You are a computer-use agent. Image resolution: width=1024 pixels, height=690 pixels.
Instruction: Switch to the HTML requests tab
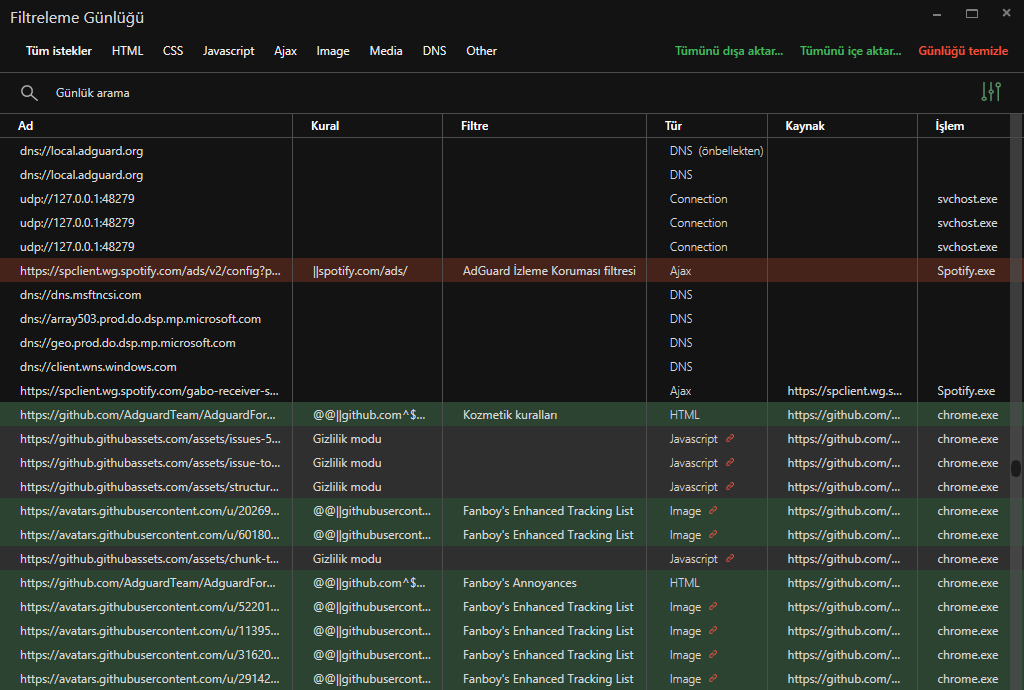pos(127,50)
